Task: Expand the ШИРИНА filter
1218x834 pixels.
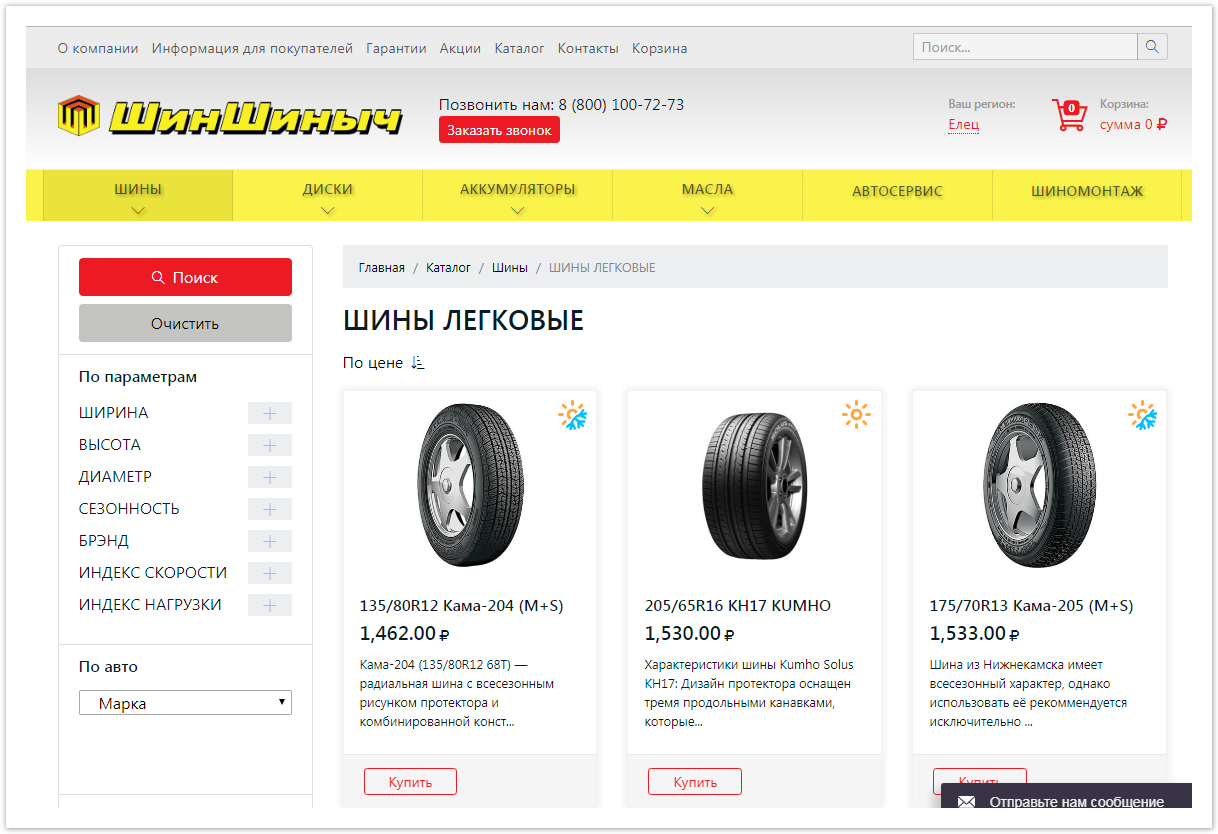Action: point(270,413)
